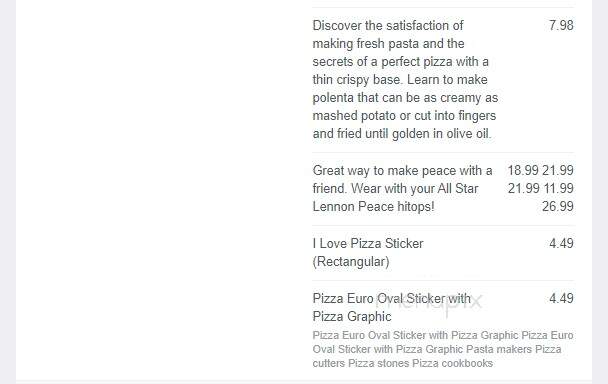The width and height of the screenshot is (608, 384).
Task: Select the 18.99 price
Action: click(523, 170)
